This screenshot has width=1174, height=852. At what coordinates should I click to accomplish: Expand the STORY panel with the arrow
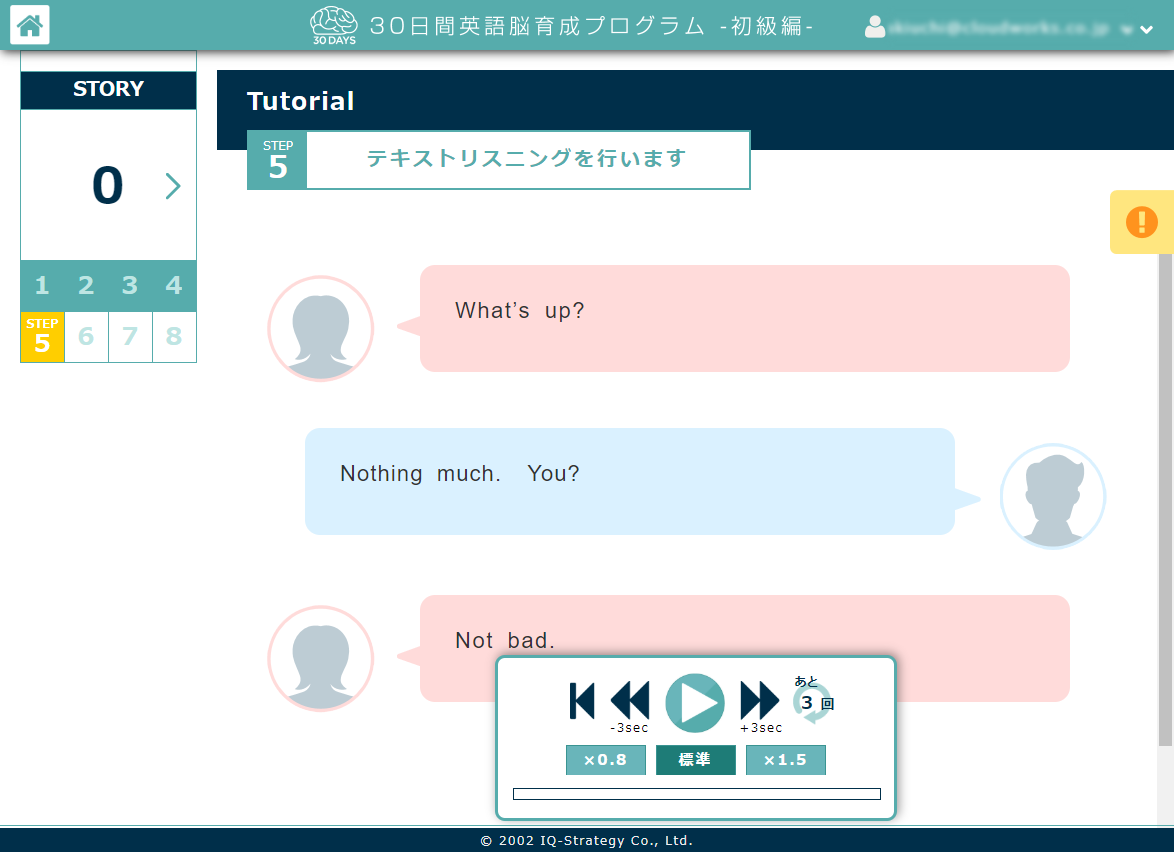(x=173, y=186)
